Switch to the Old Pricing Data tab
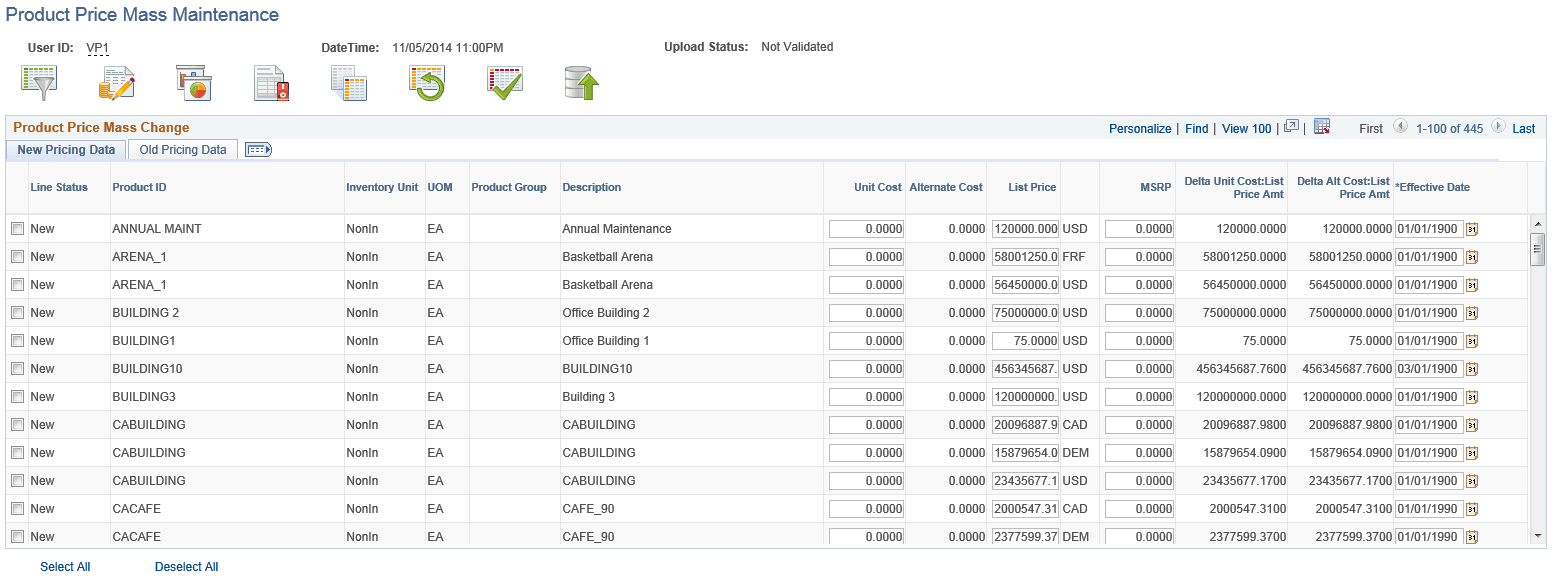Screen dimensions: 1557x578 coord(182,148)
